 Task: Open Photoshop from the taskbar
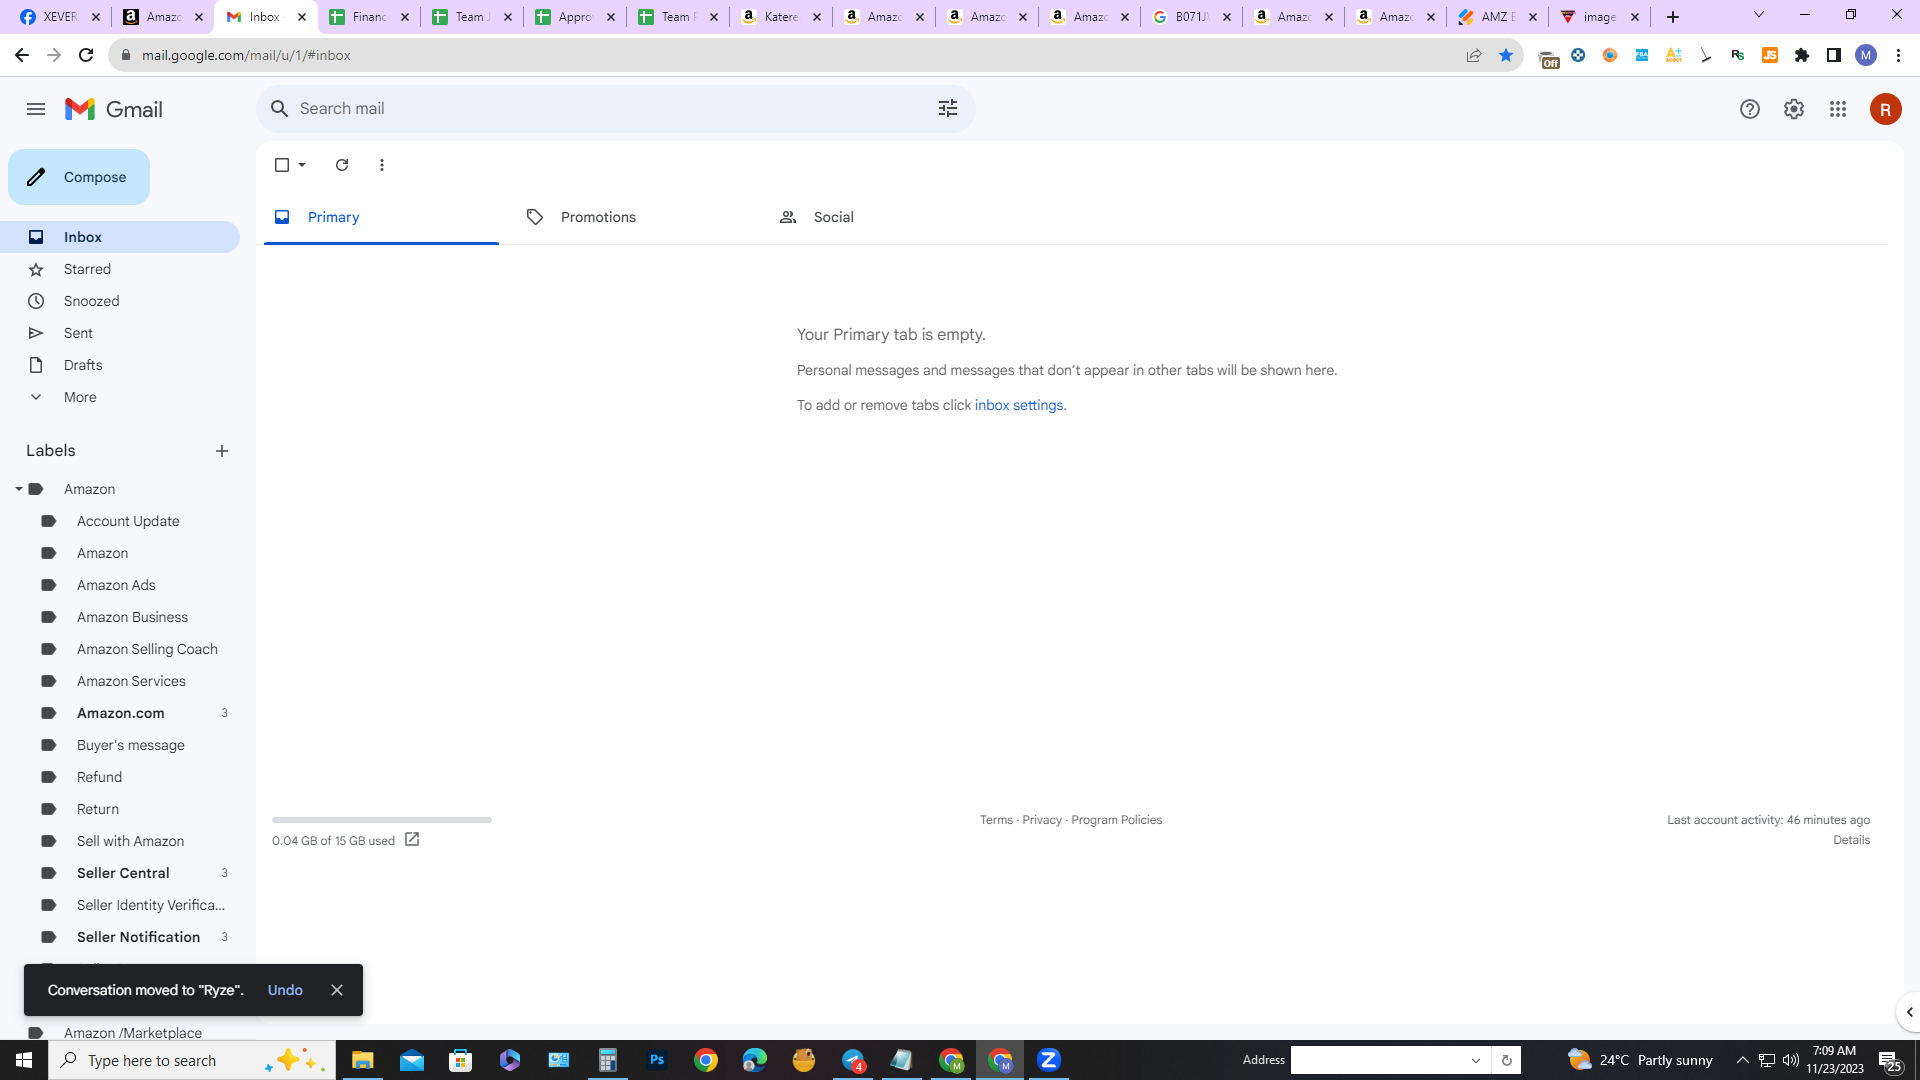pos(657,1060)
